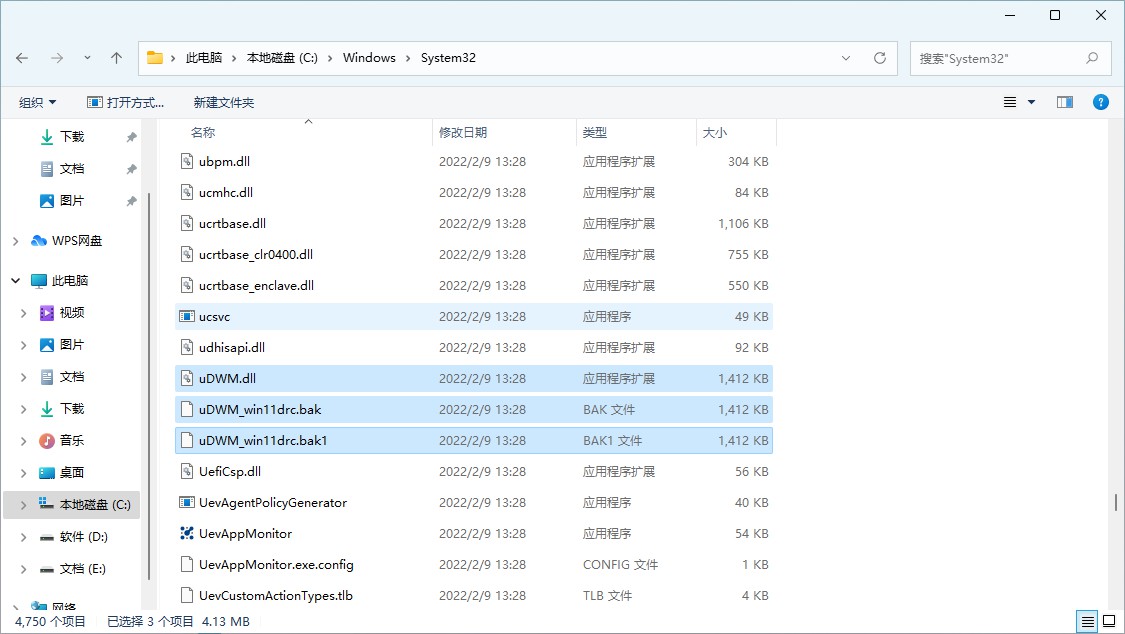
Task: Click Windows in the address breadcrumb
Action: (x=369, y=58)
